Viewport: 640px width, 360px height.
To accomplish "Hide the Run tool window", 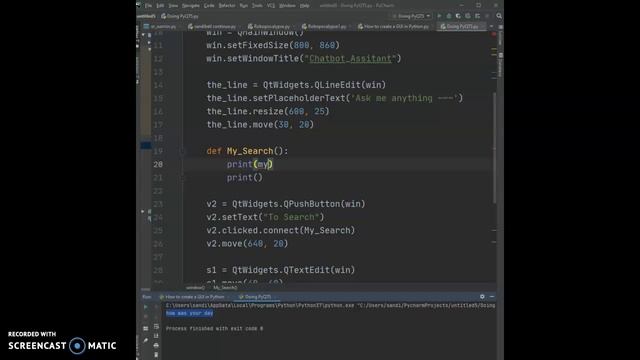I will 492,297.
